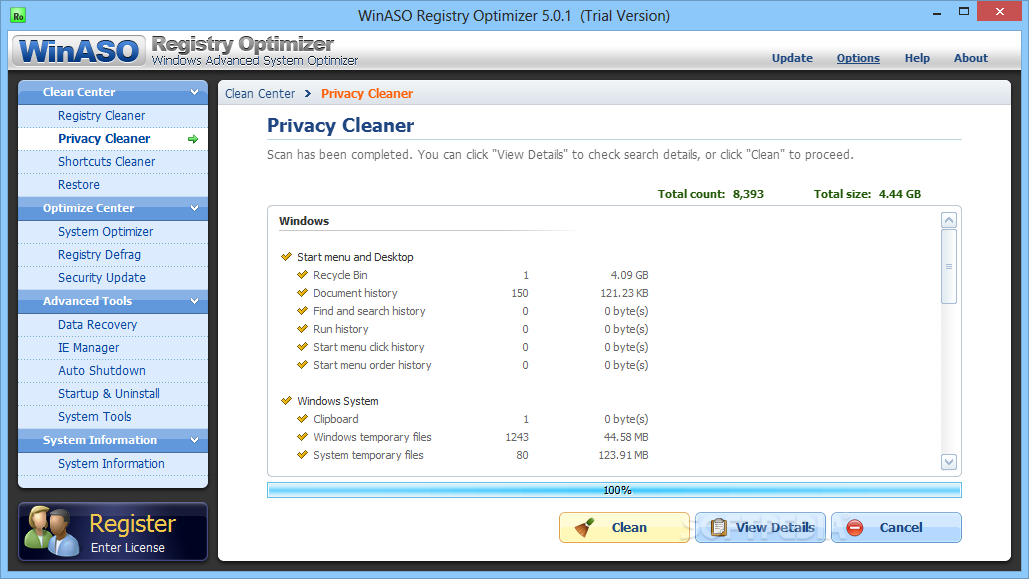Viewport: 1029px width, 579px height.
Task: Open Startup & Uninstall tool
Action: (x=113, y=393)
